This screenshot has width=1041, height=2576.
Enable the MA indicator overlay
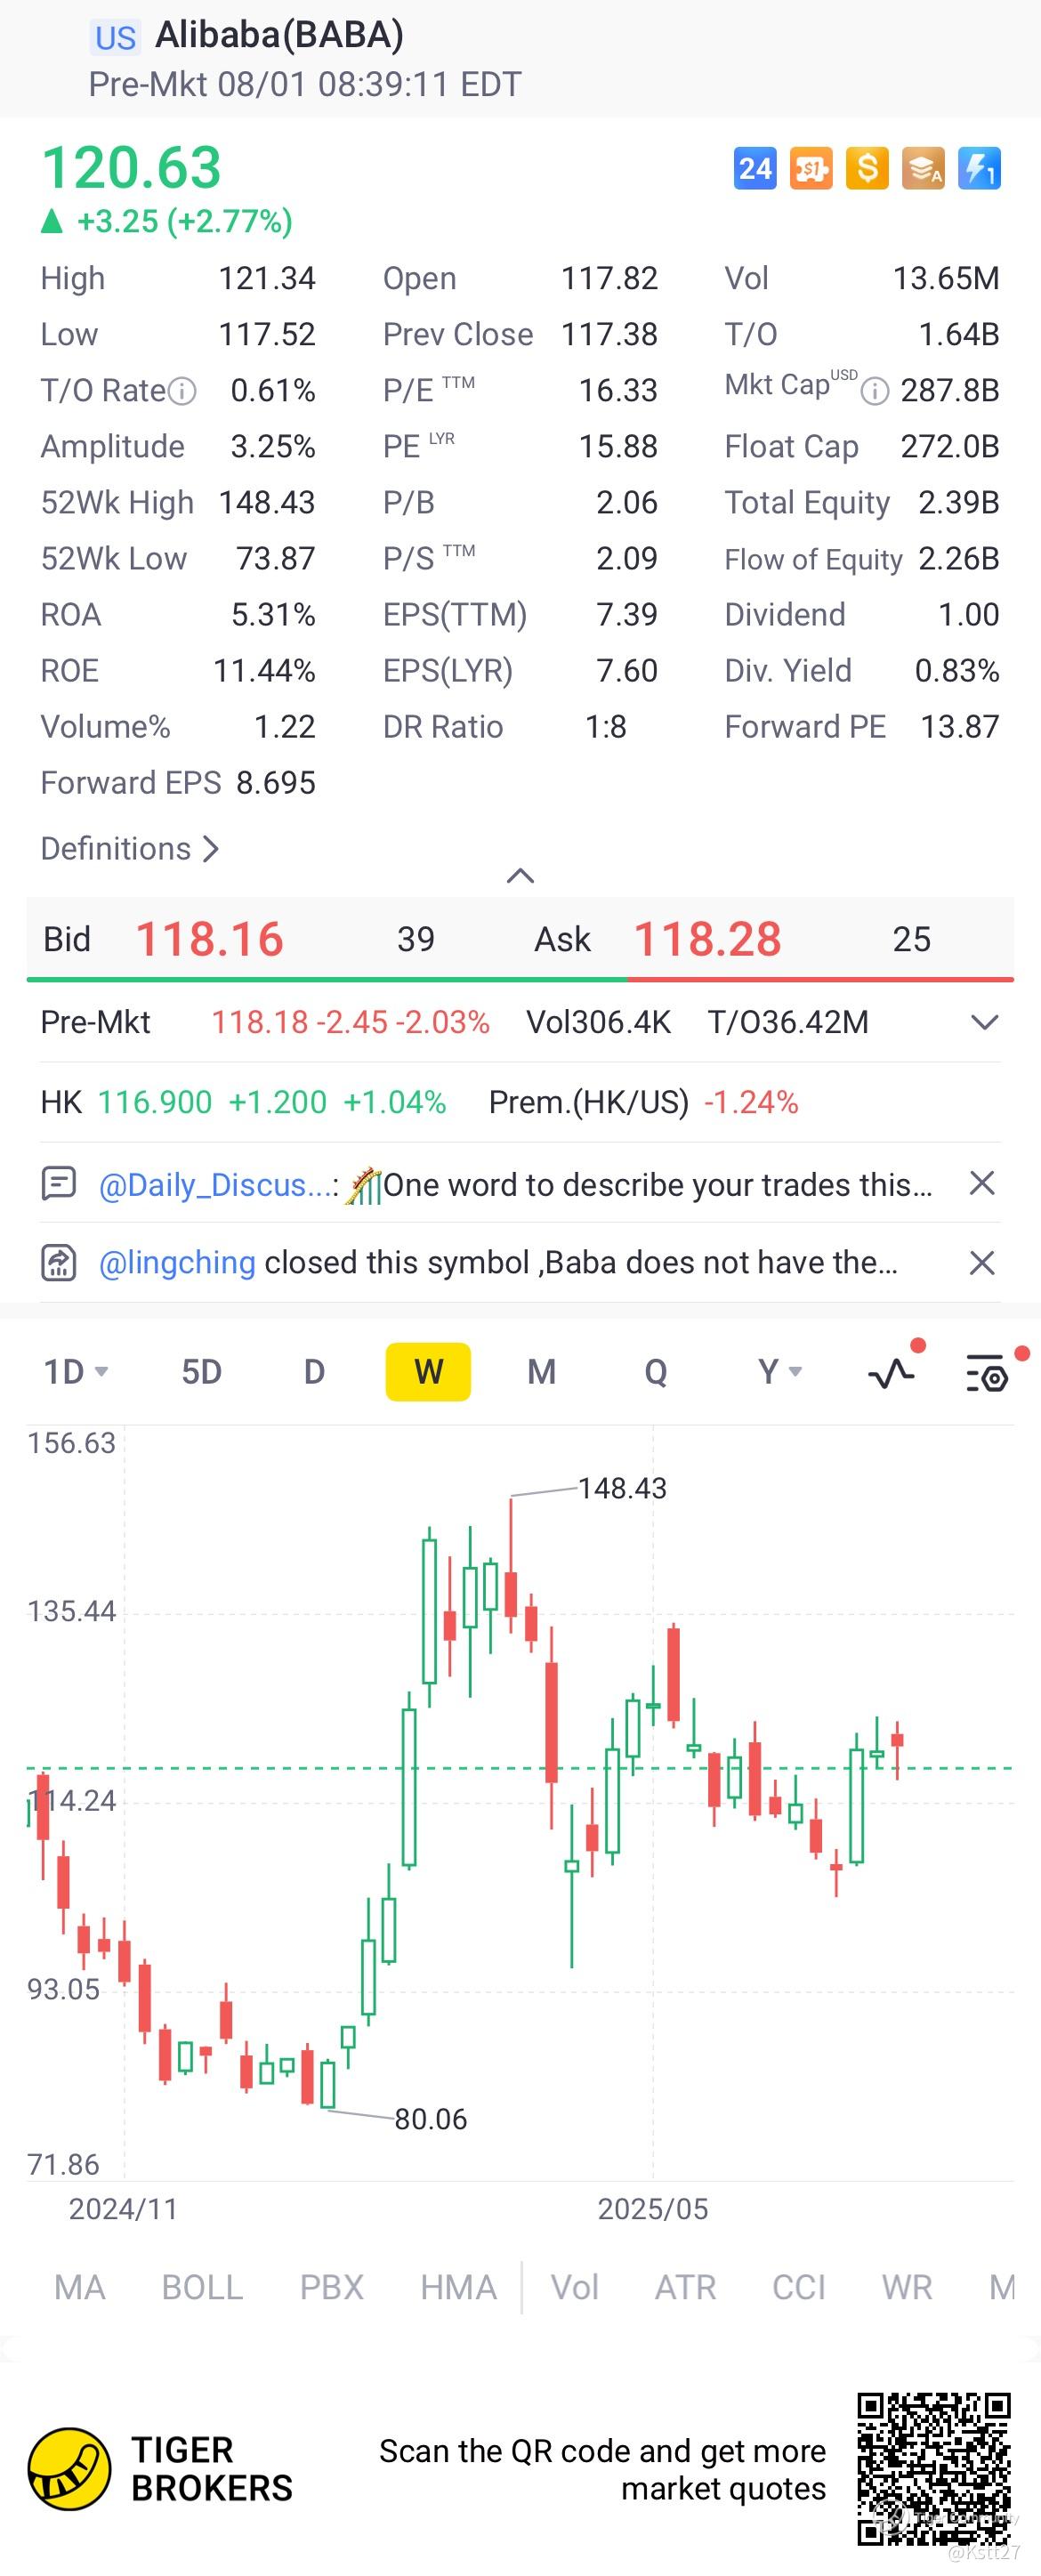tap(80, 2286)
